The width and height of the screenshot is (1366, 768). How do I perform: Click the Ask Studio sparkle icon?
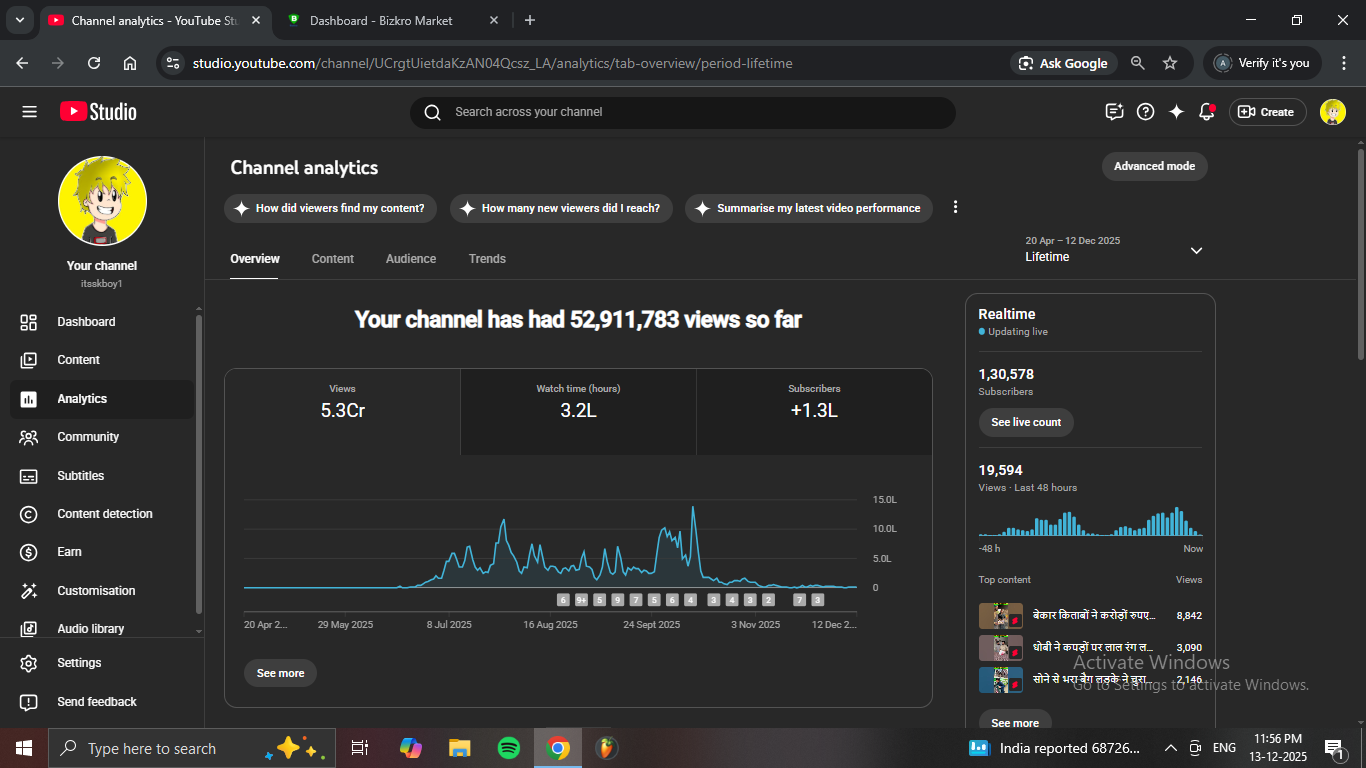coord(1176,112)
